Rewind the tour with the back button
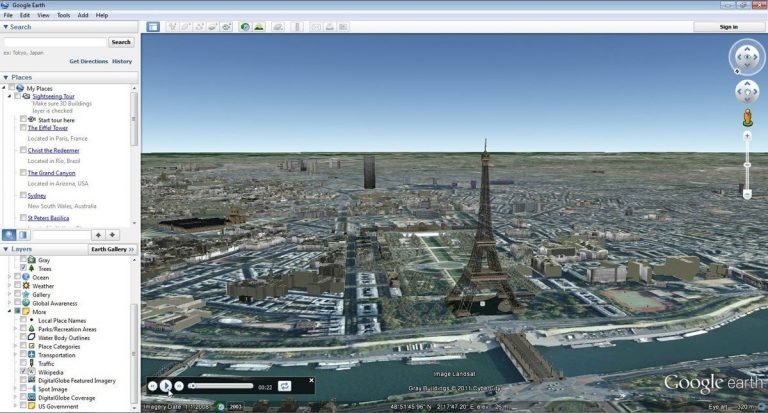The height and width of the screenshot is (413, 768). [153, 386]
